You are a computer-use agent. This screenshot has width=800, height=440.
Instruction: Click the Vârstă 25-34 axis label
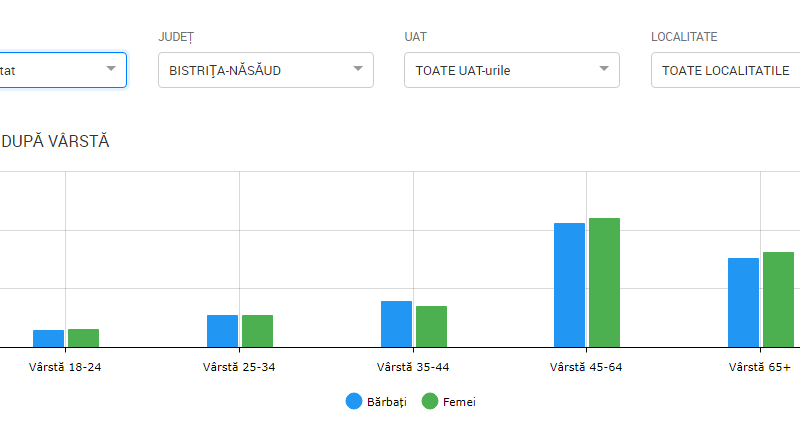click(239, 367)
